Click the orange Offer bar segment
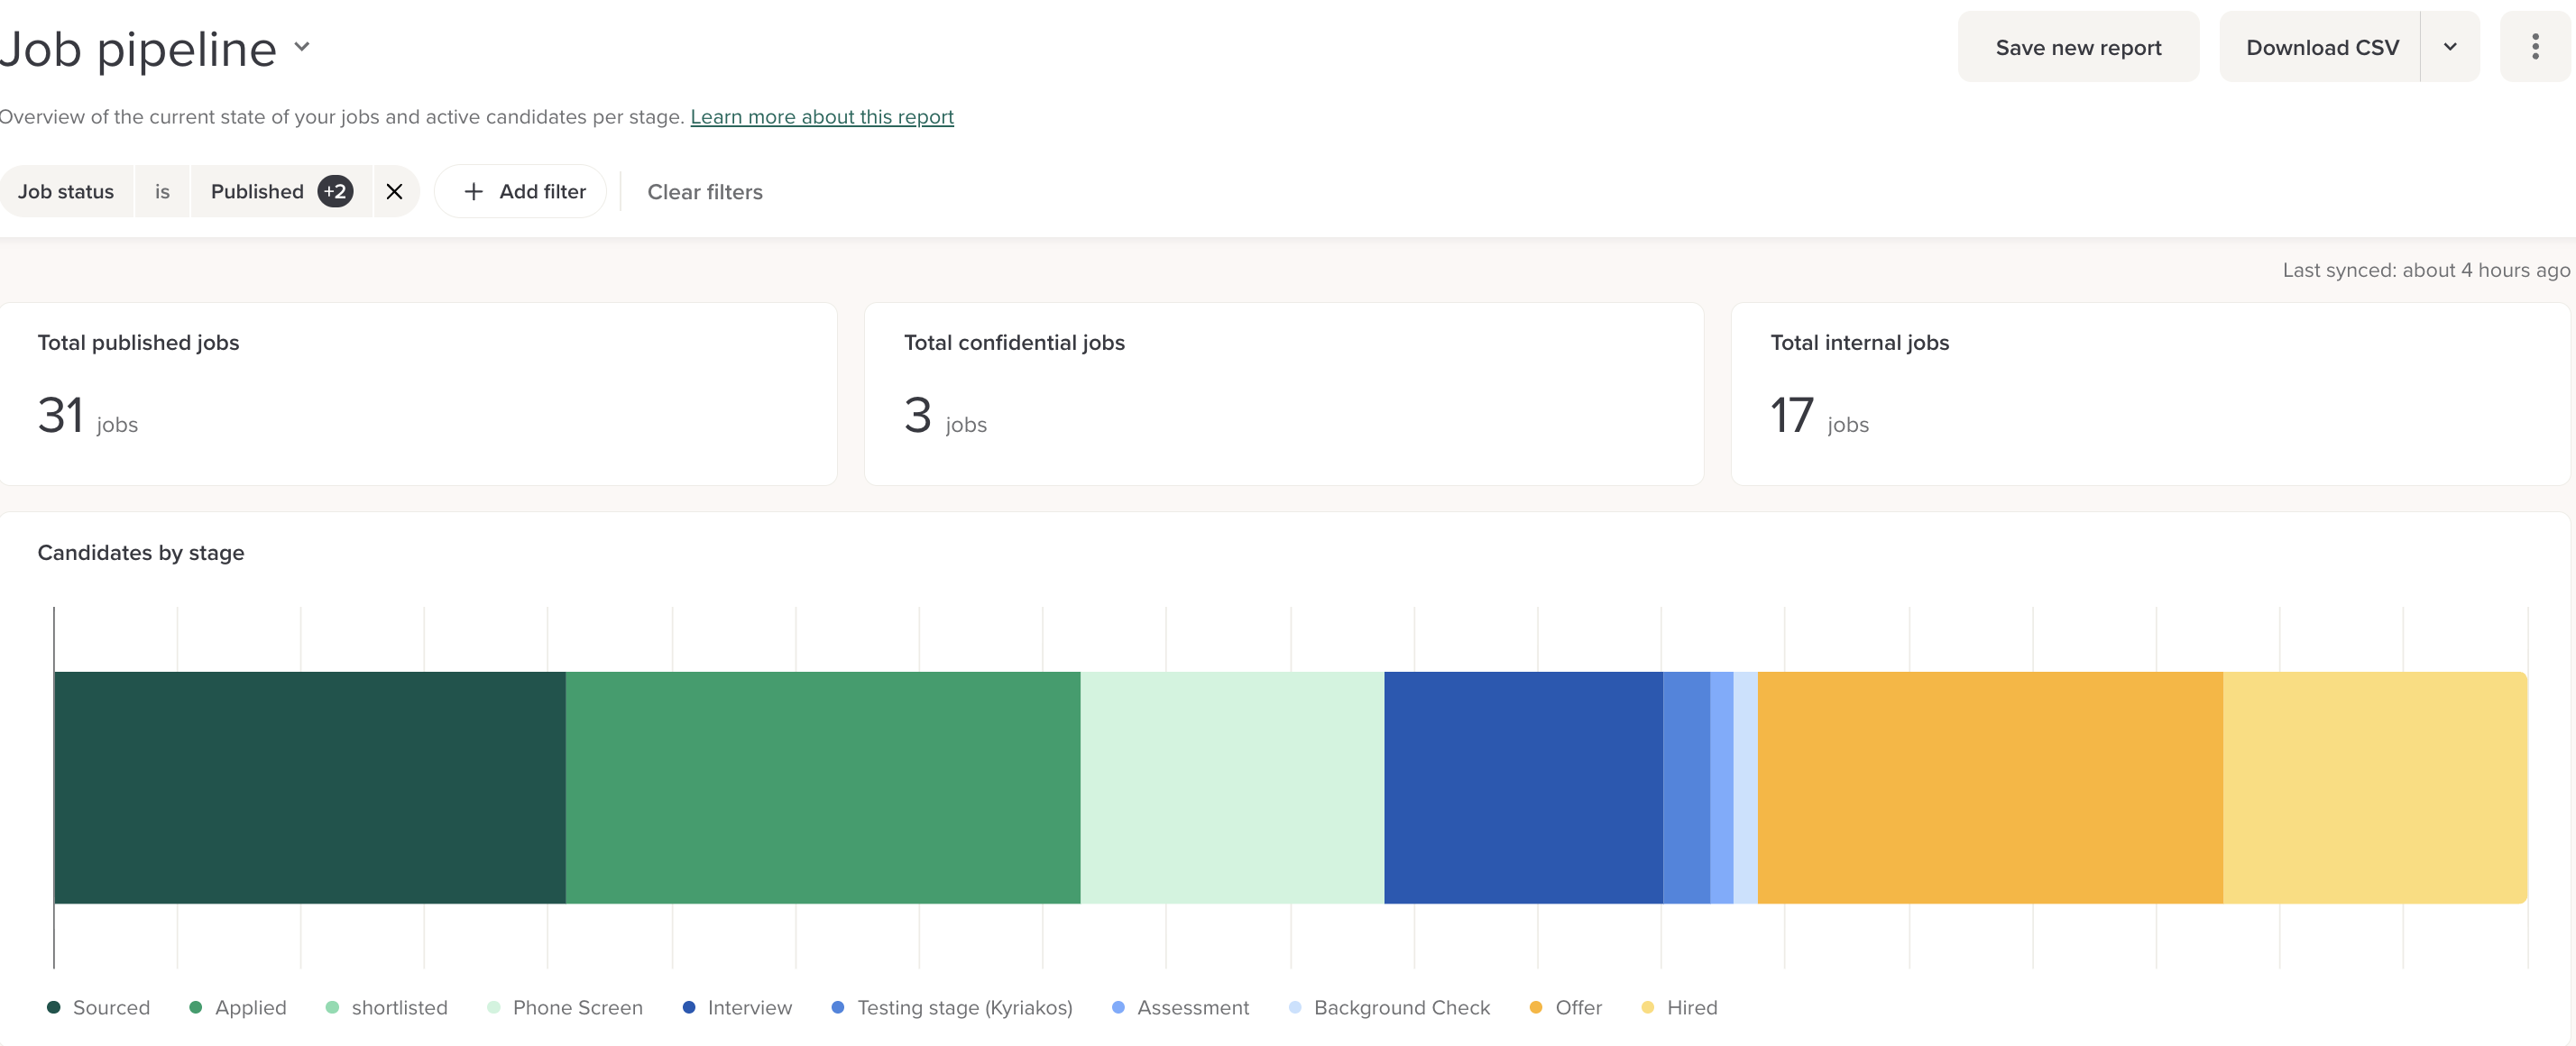2576x1046 pixels. (x=1989, y=787)
